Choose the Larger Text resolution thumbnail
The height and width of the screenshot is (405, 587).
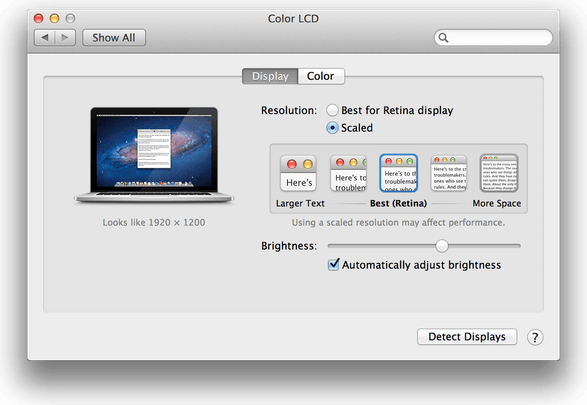298,173
